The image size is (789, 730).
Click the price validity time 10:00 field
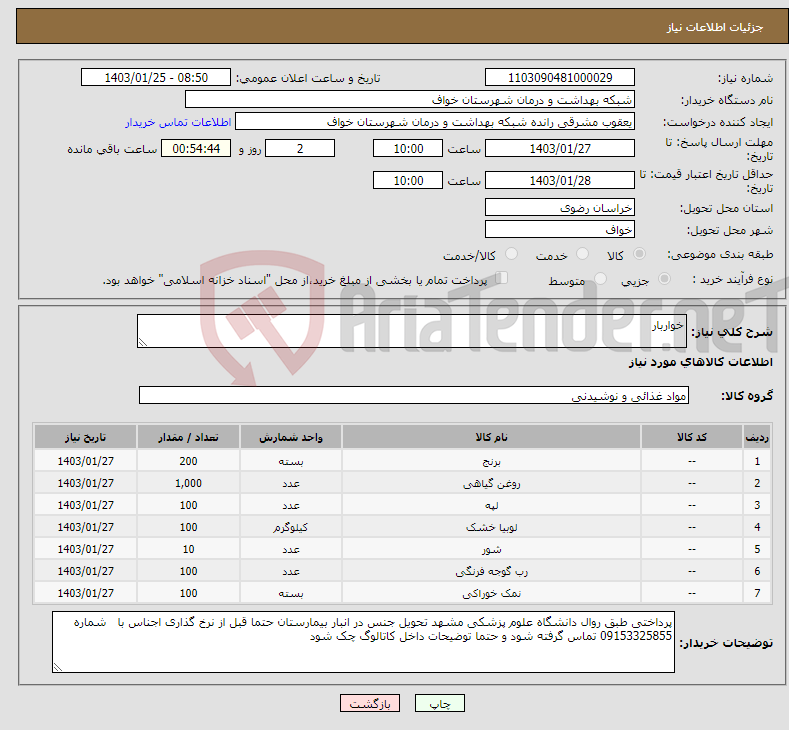tap(408, 180)
